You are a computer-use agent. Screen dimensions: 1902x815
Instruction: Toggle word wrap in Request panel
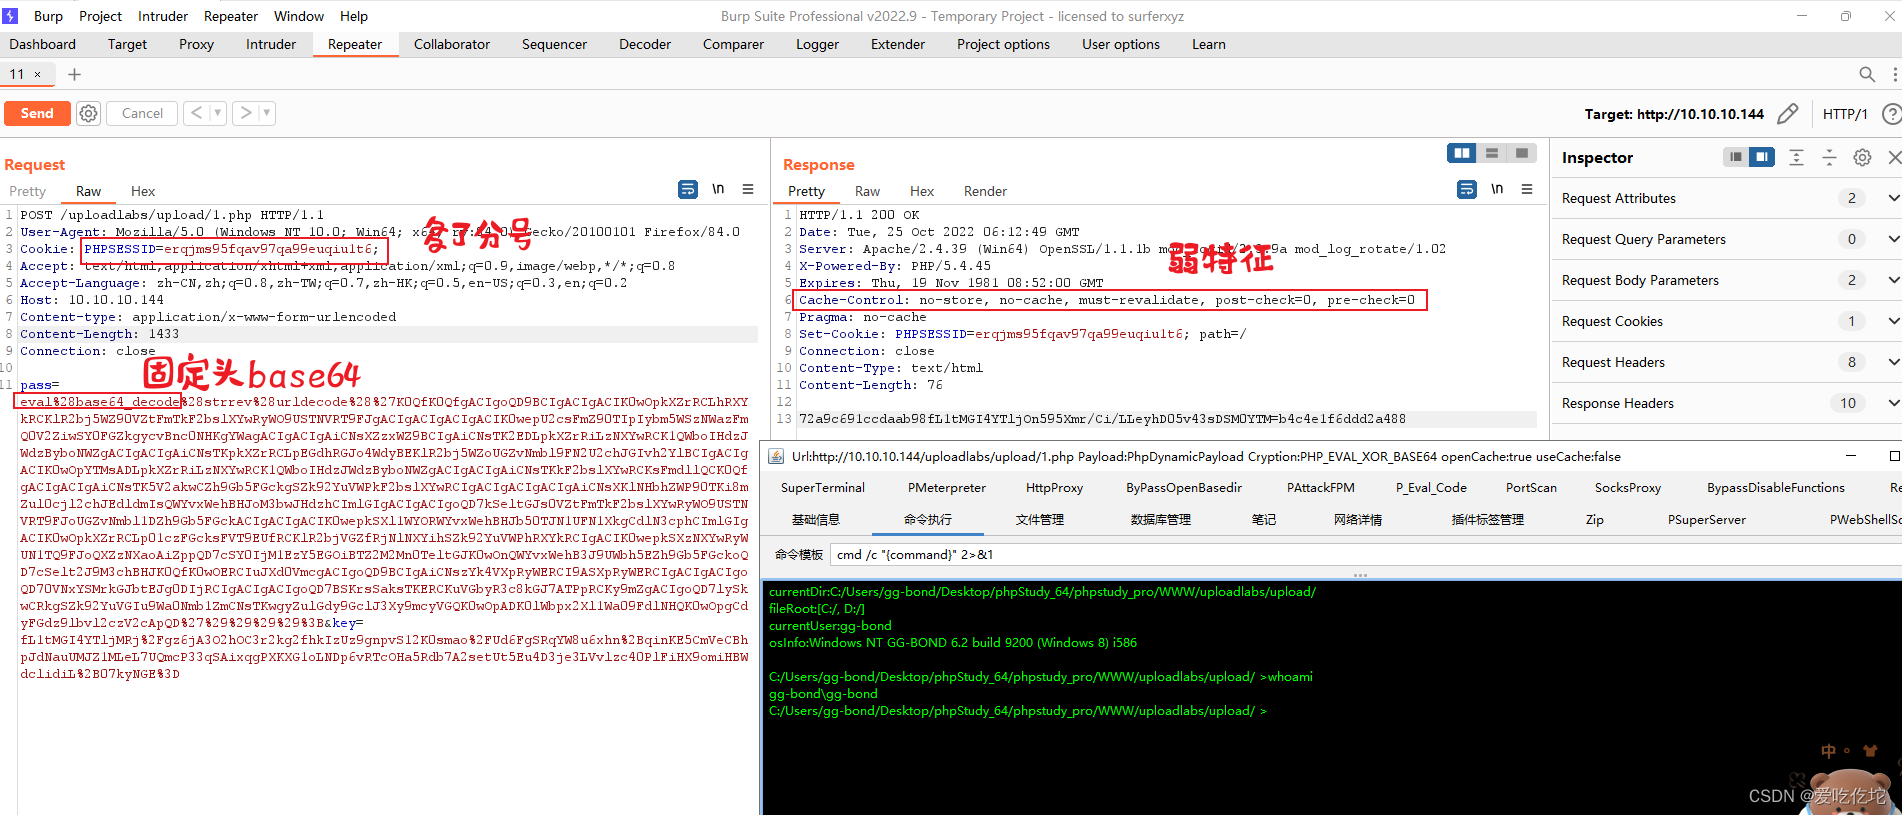point(688,189)
